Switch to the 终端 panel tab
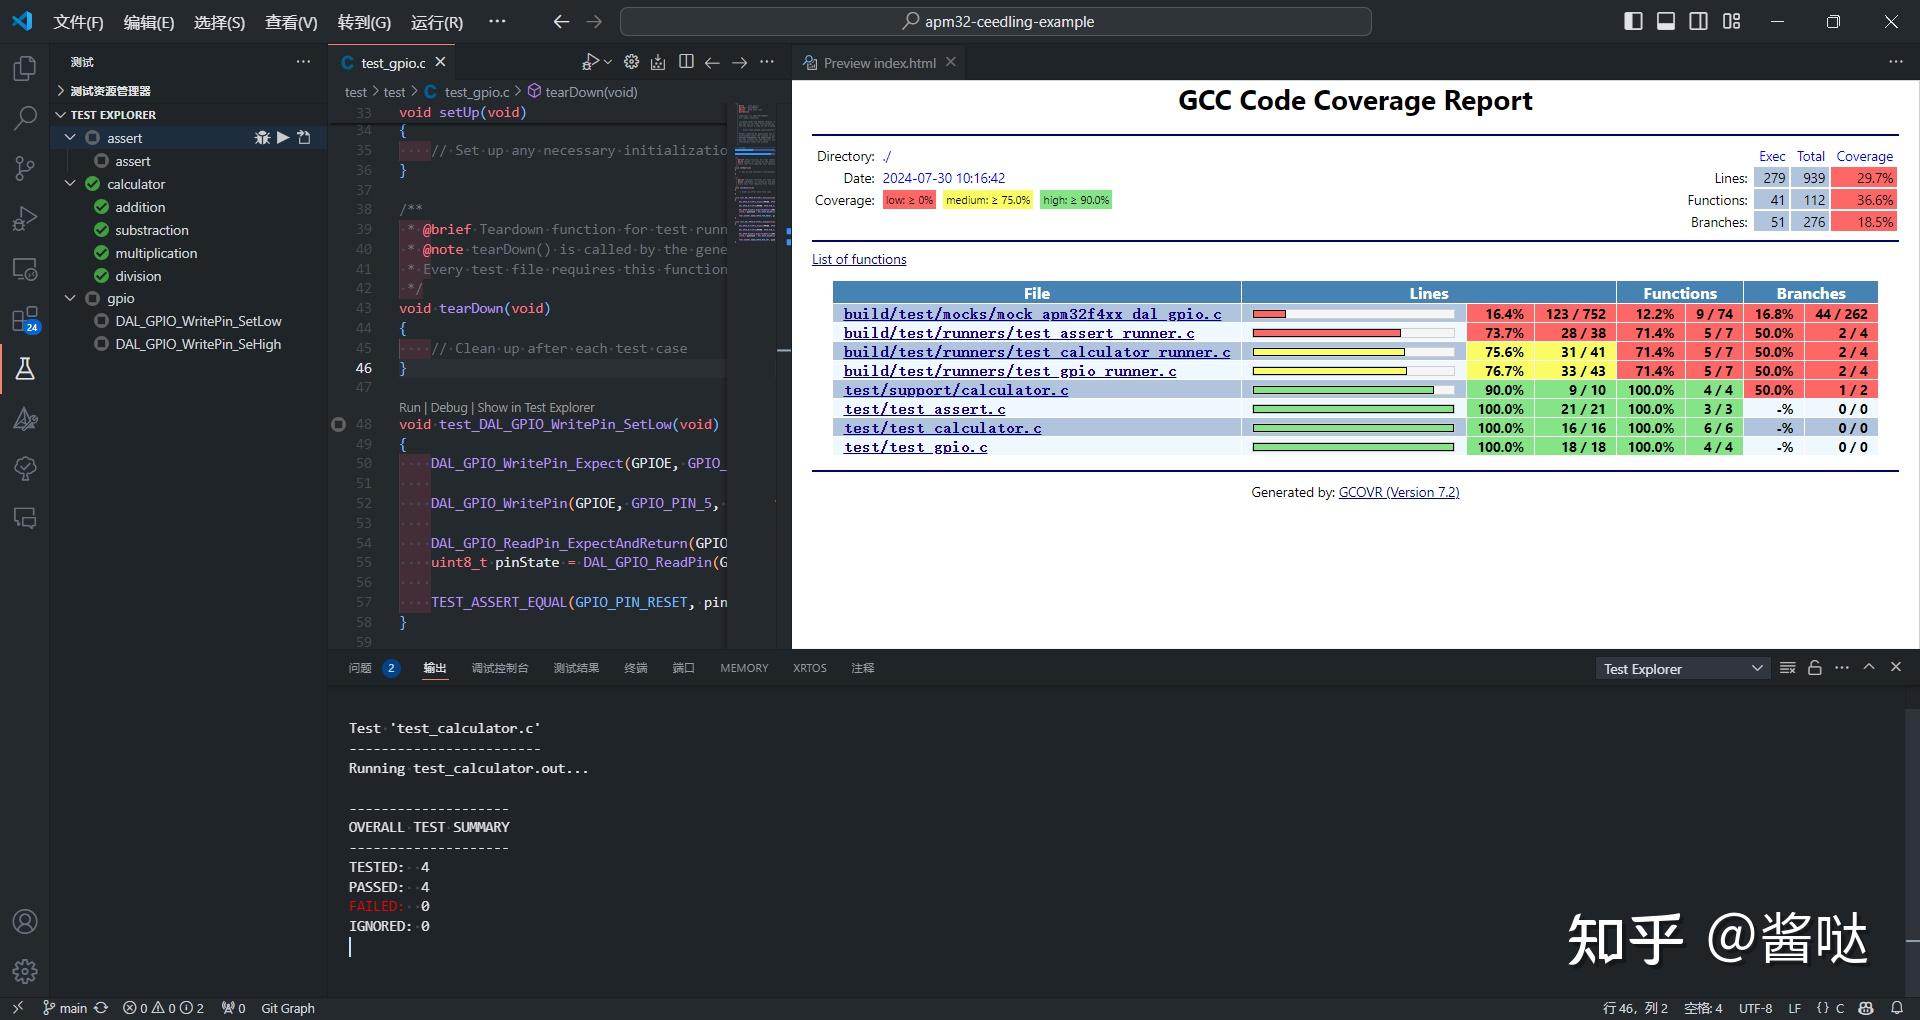Viewport: 1920px width, 1020px height. [x=635, y=668]
